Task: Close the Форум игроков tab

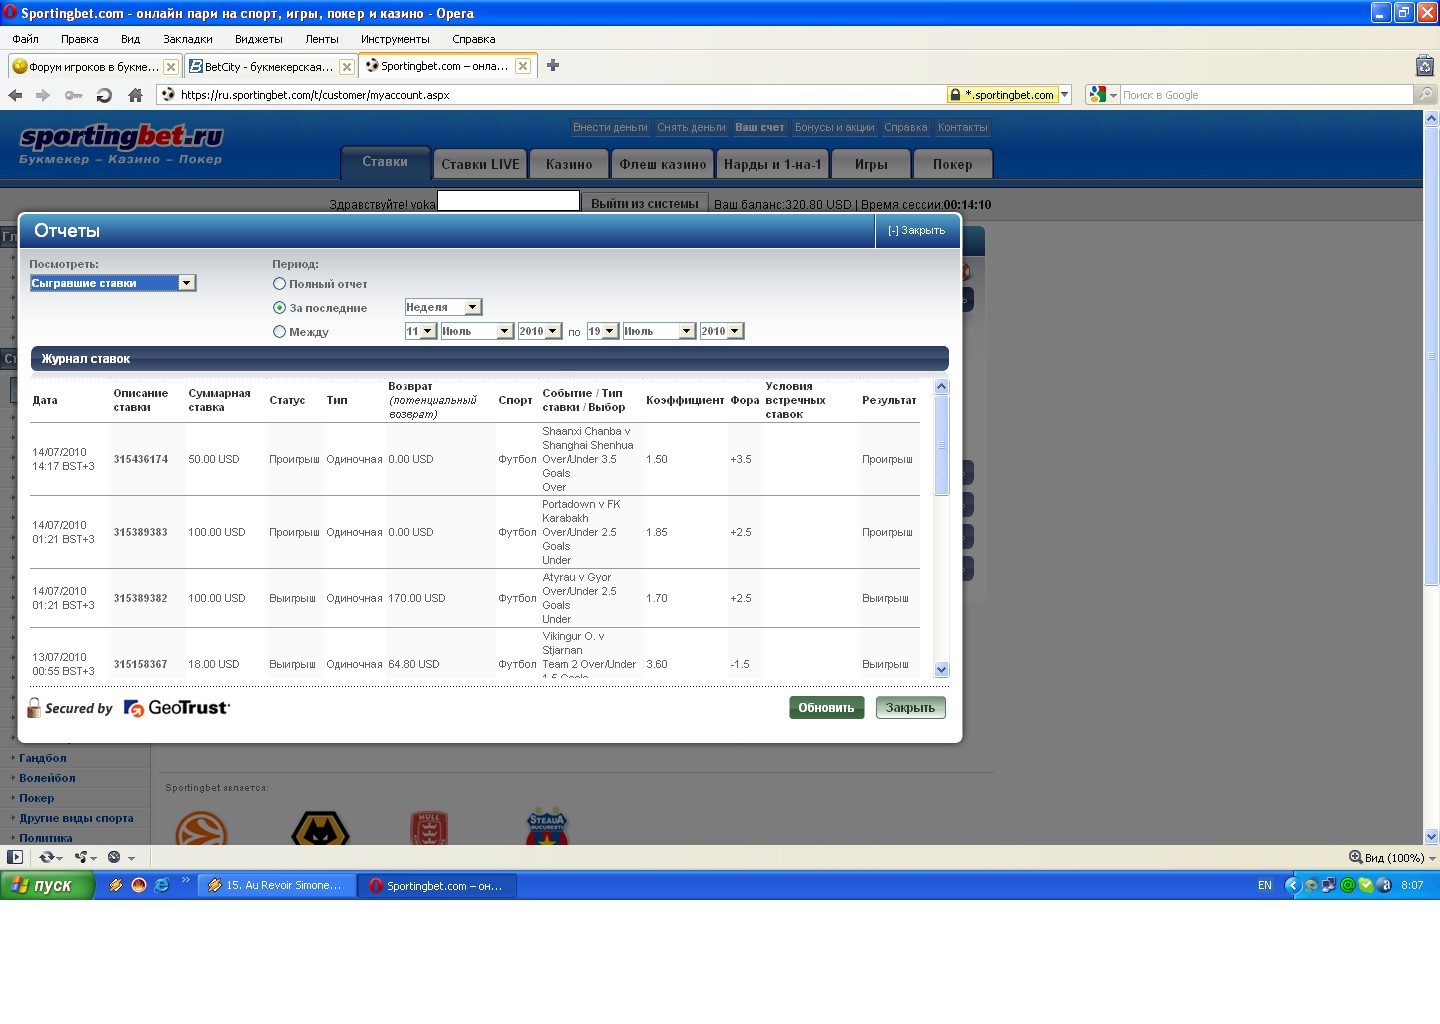Action: click(170, 67)
